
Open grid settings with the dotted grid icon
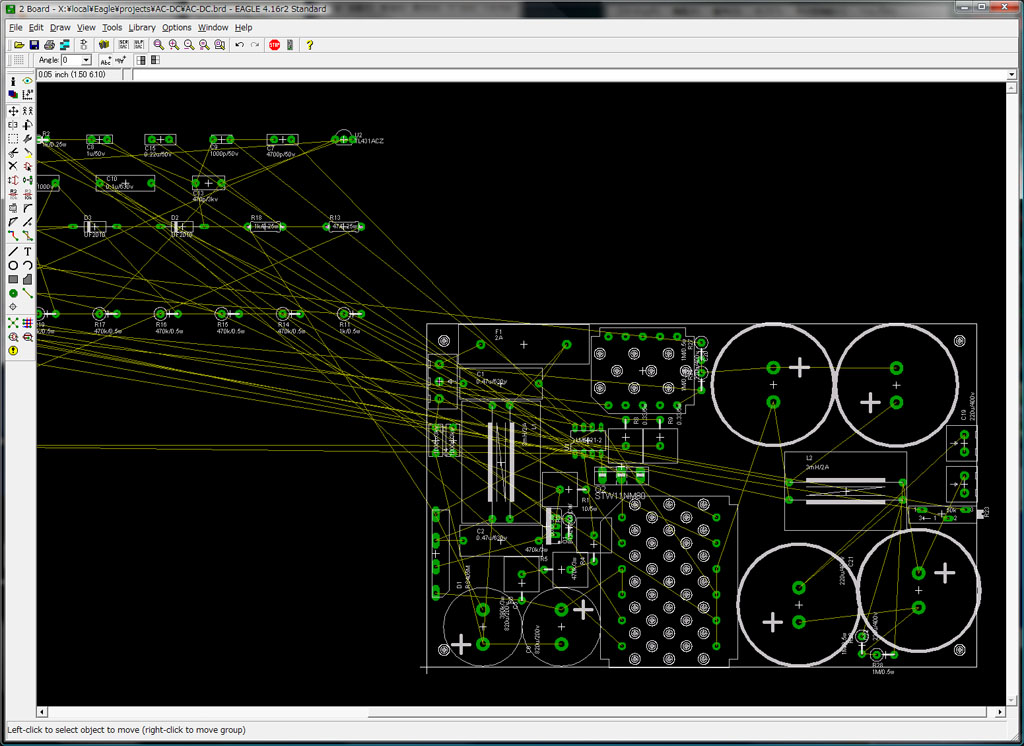(x=19, y=60)
